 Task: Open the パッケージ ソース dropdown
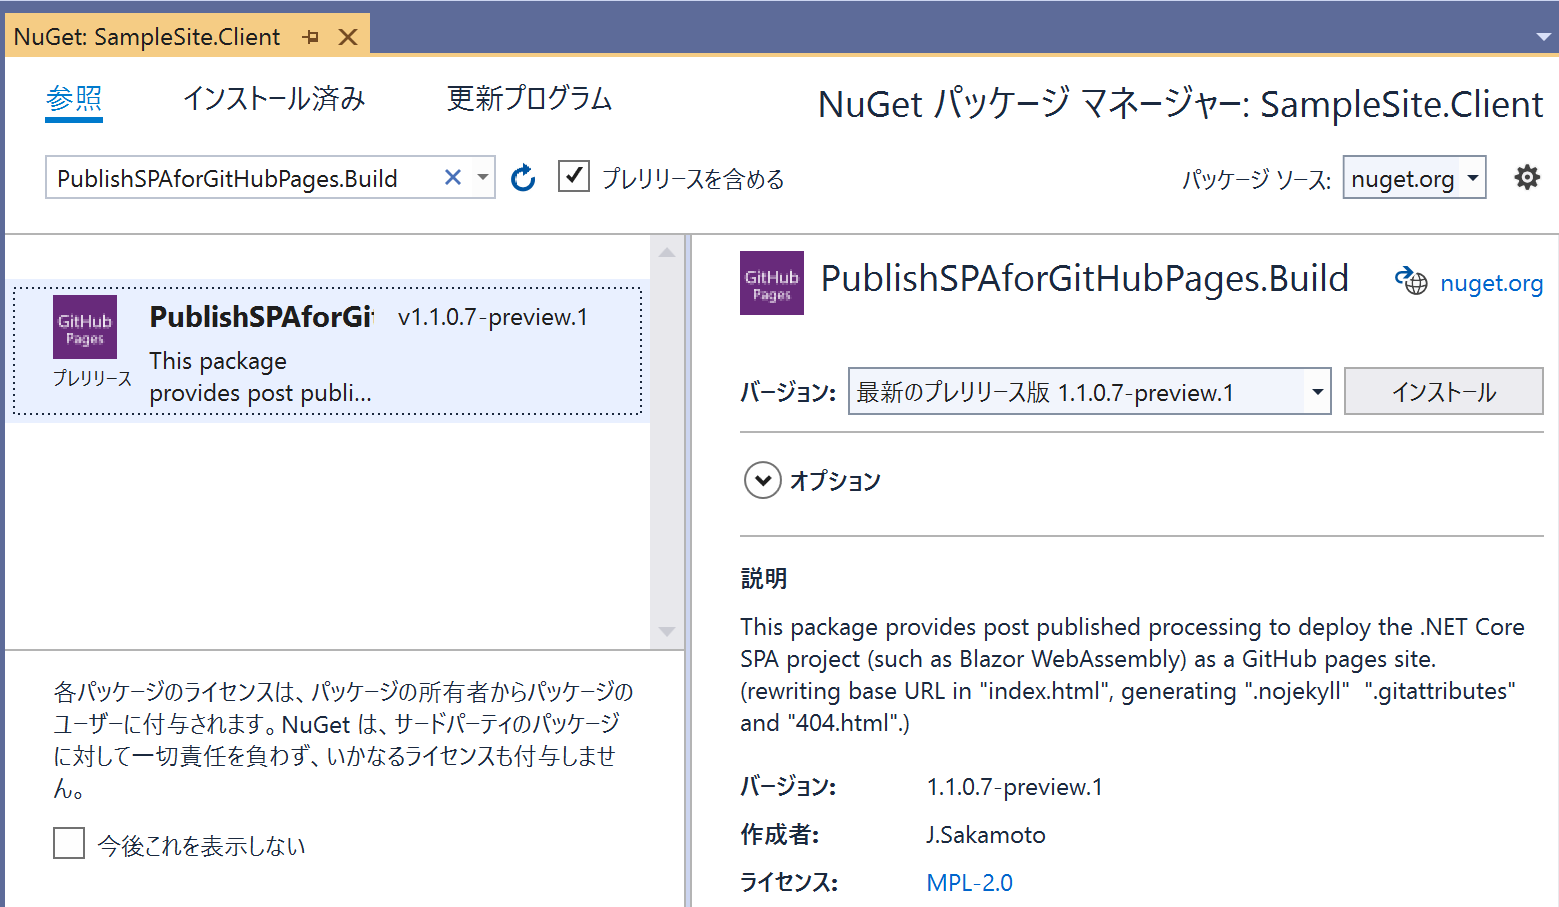pos(1472,177)
